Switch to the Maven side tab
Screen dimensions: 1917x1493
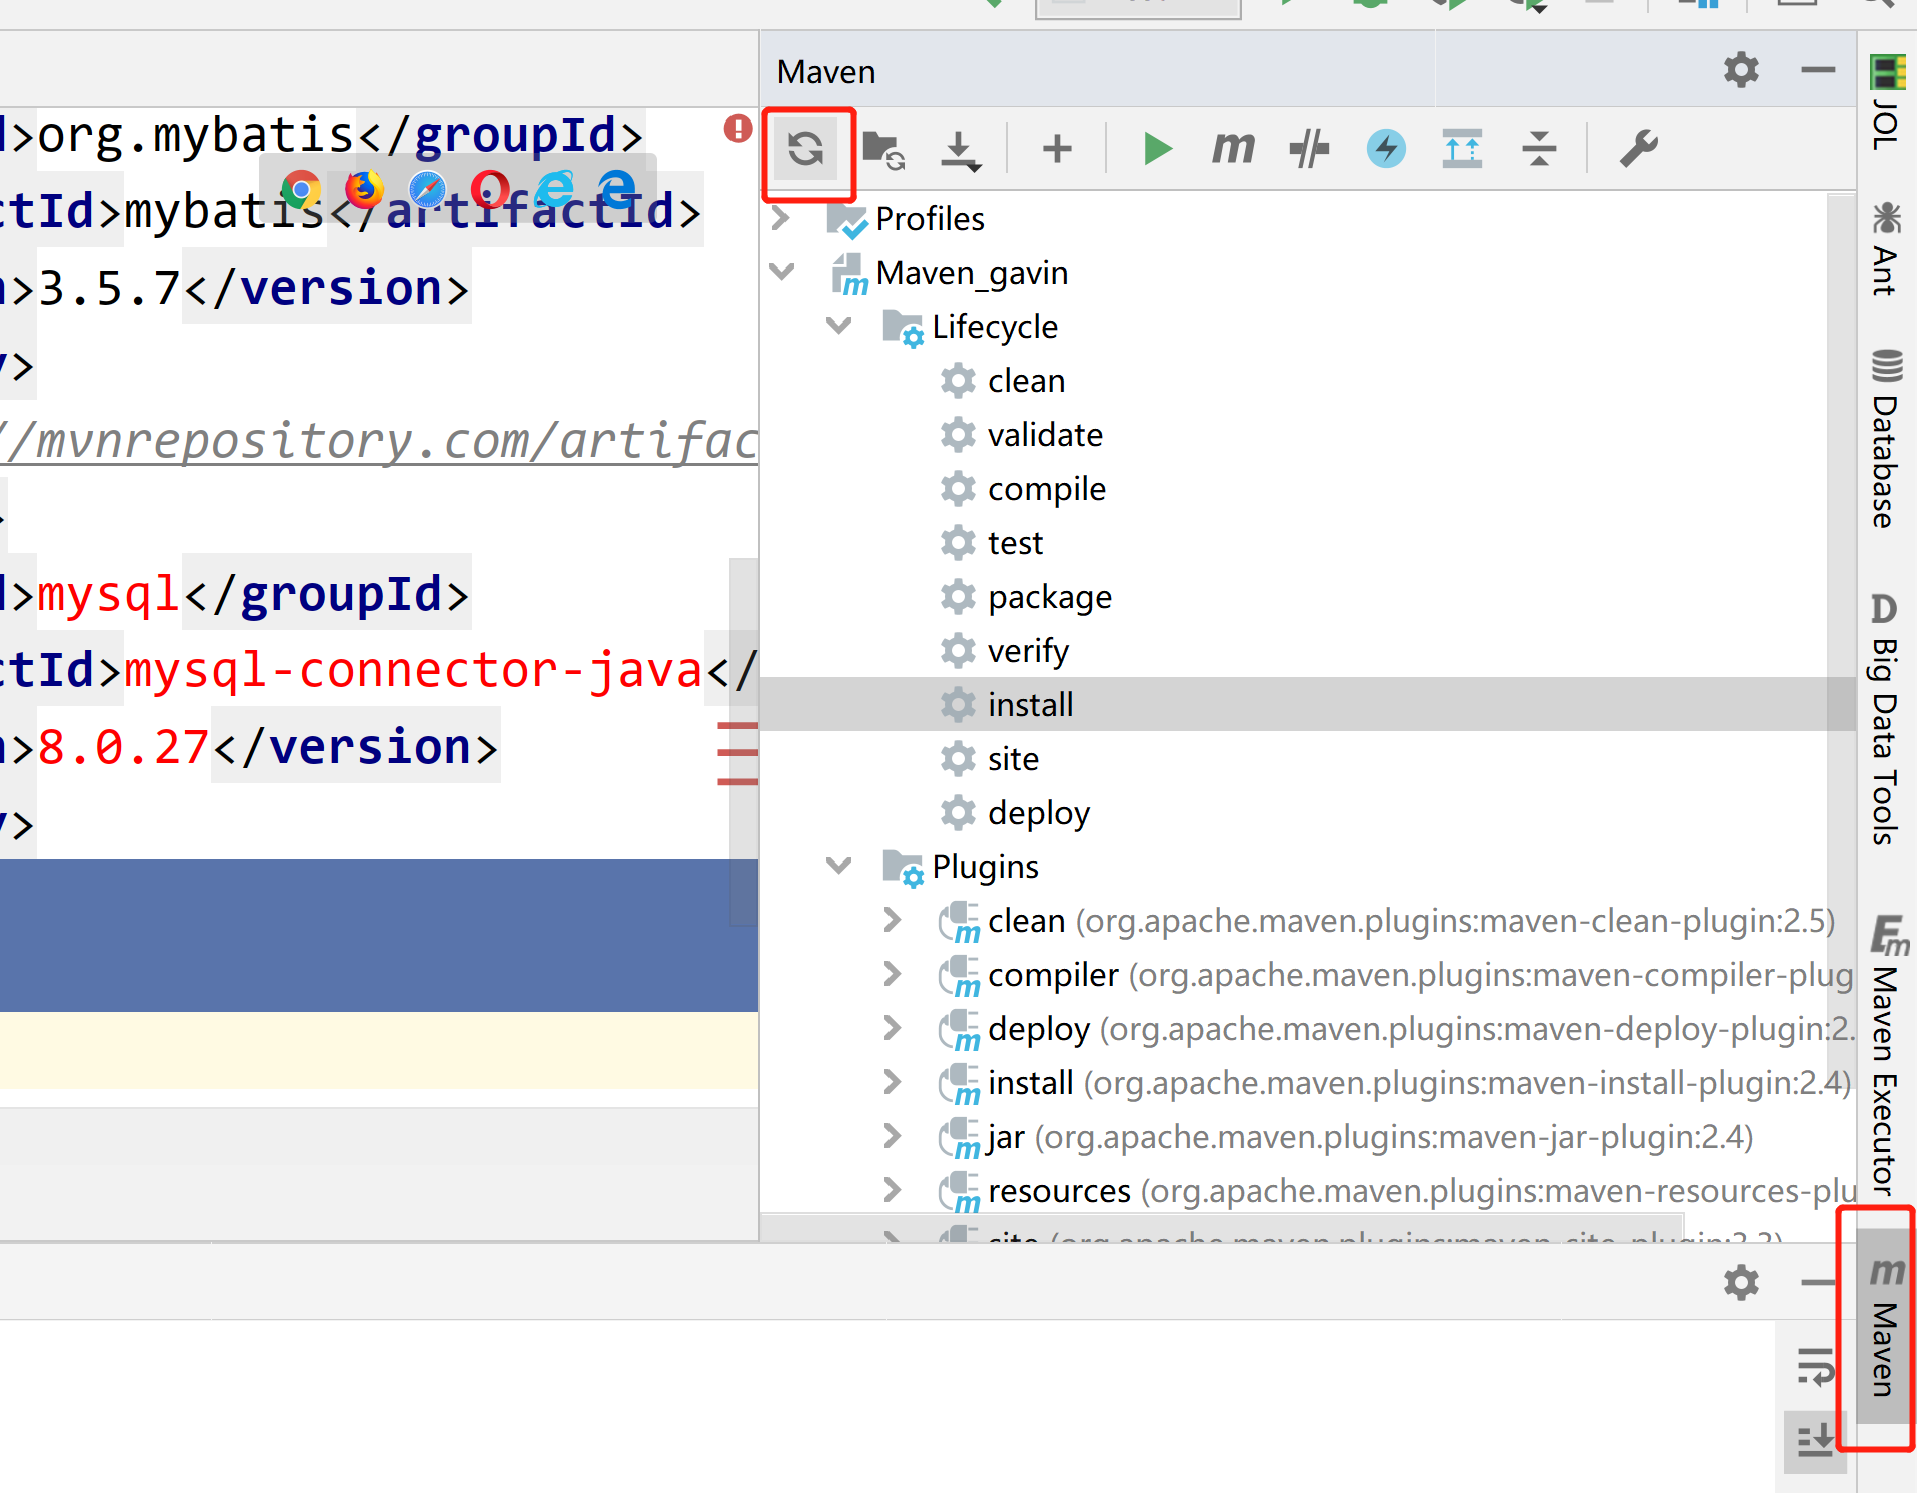pos(1884,1326)
